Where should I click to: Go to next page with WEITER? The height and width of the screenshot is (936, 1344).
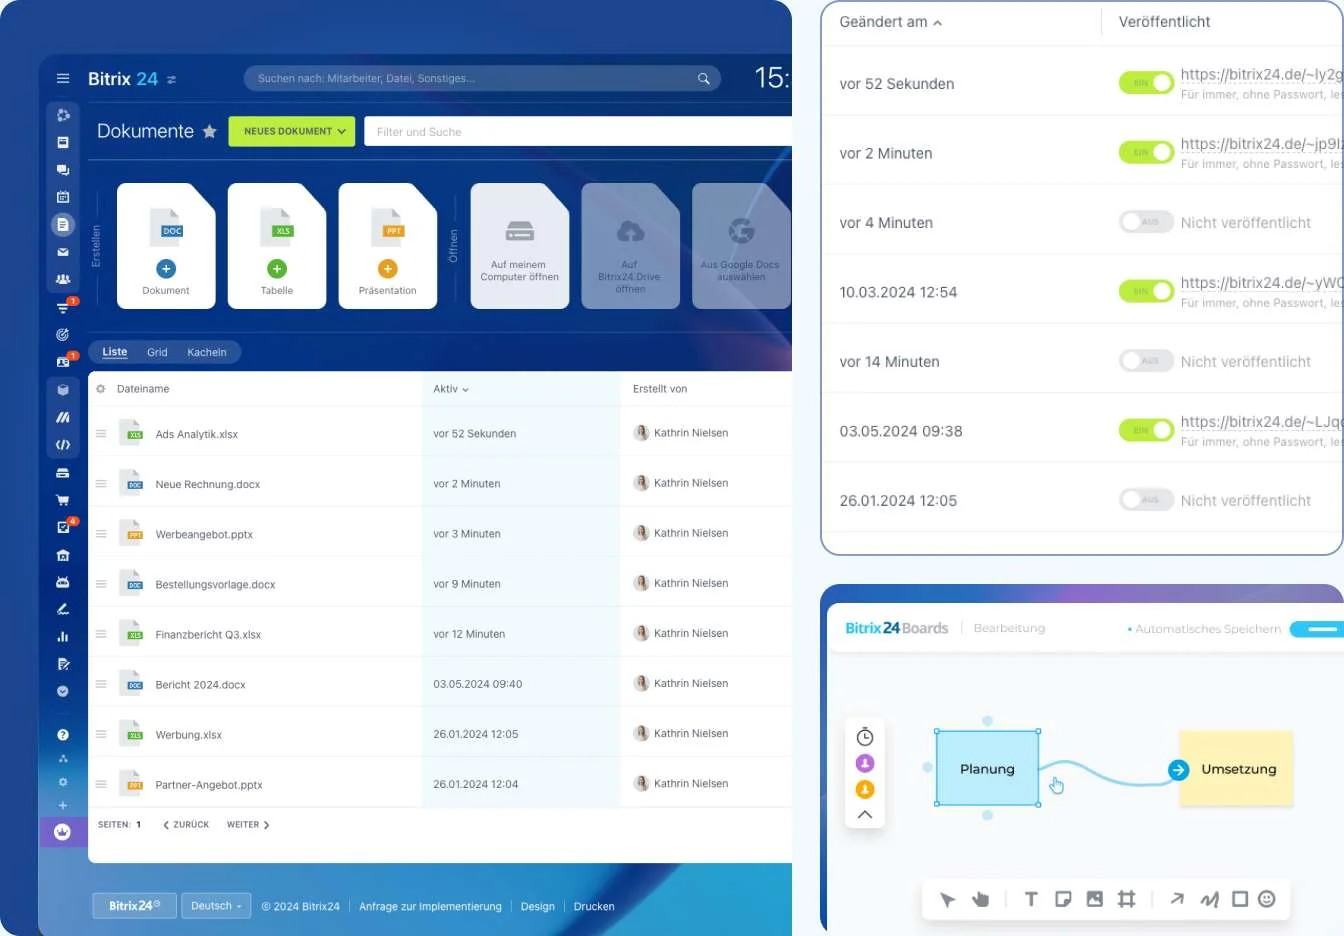pos(248,825)
